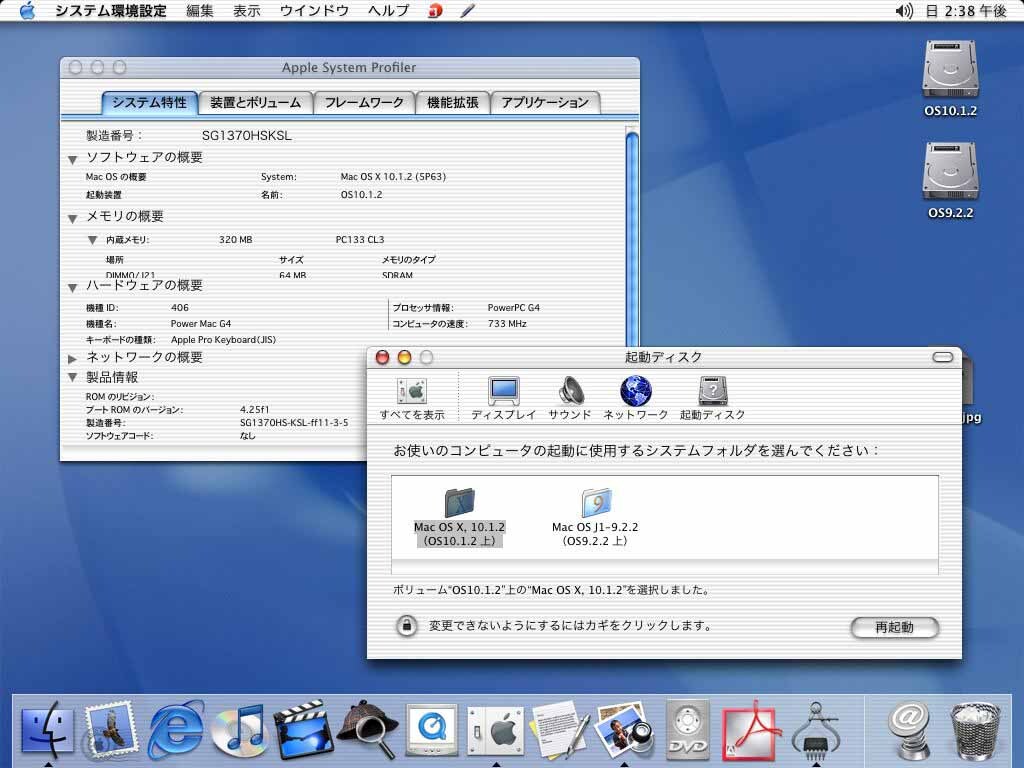The width and height of the screenshot is (1024, 768).
Task: Collapse the メモリの概要 section
Action: 72,218
